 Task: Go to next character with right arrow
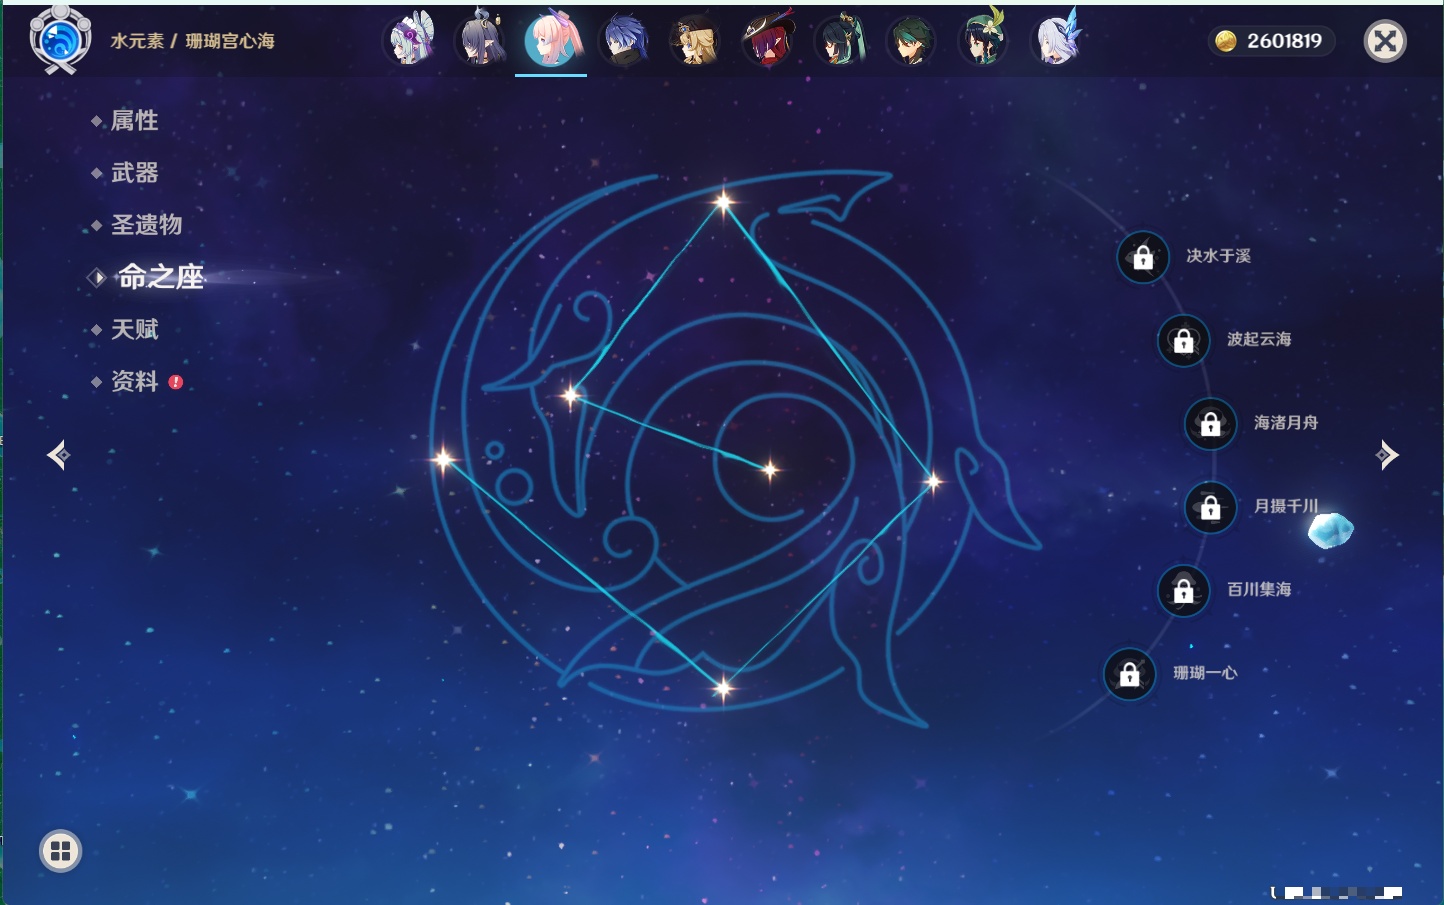[x=1387, y=455]
